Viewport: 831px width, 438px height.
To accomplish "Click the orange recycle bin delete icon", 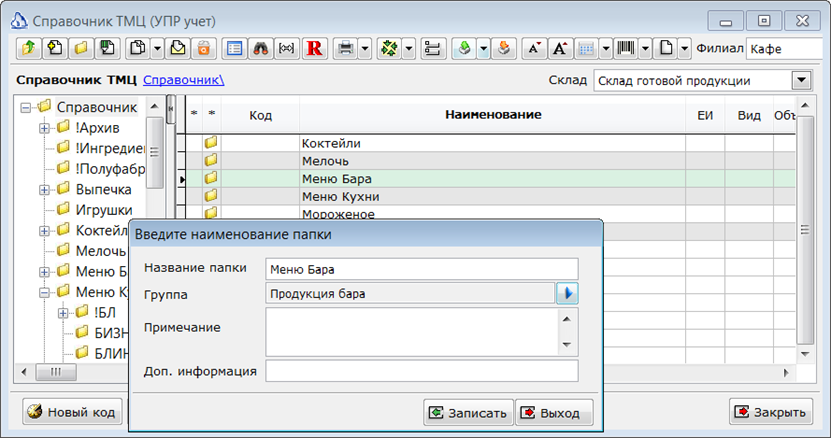I will tap(204, 49).
